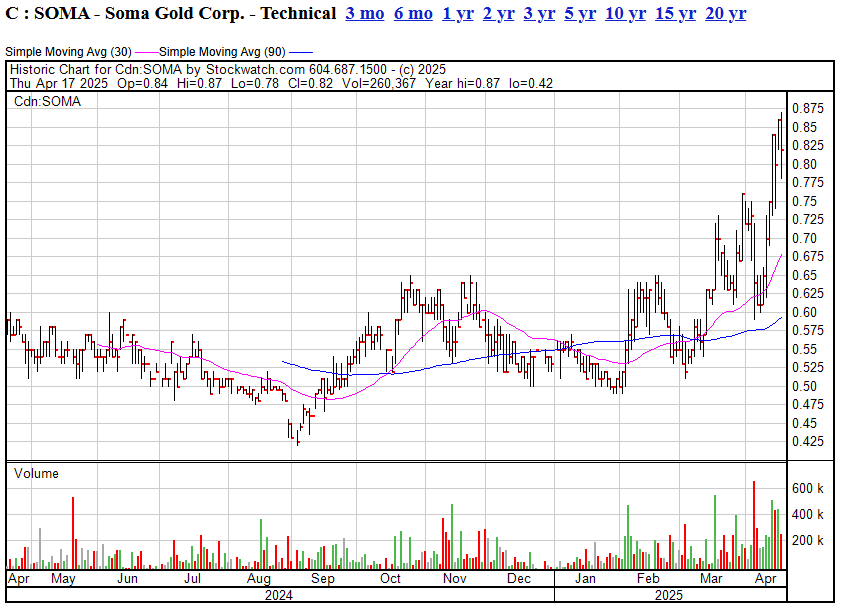The height and width of the screenshot is (610, 842).
Task: Click the 0.65 price axis label
Action: [x=804, y=275]
